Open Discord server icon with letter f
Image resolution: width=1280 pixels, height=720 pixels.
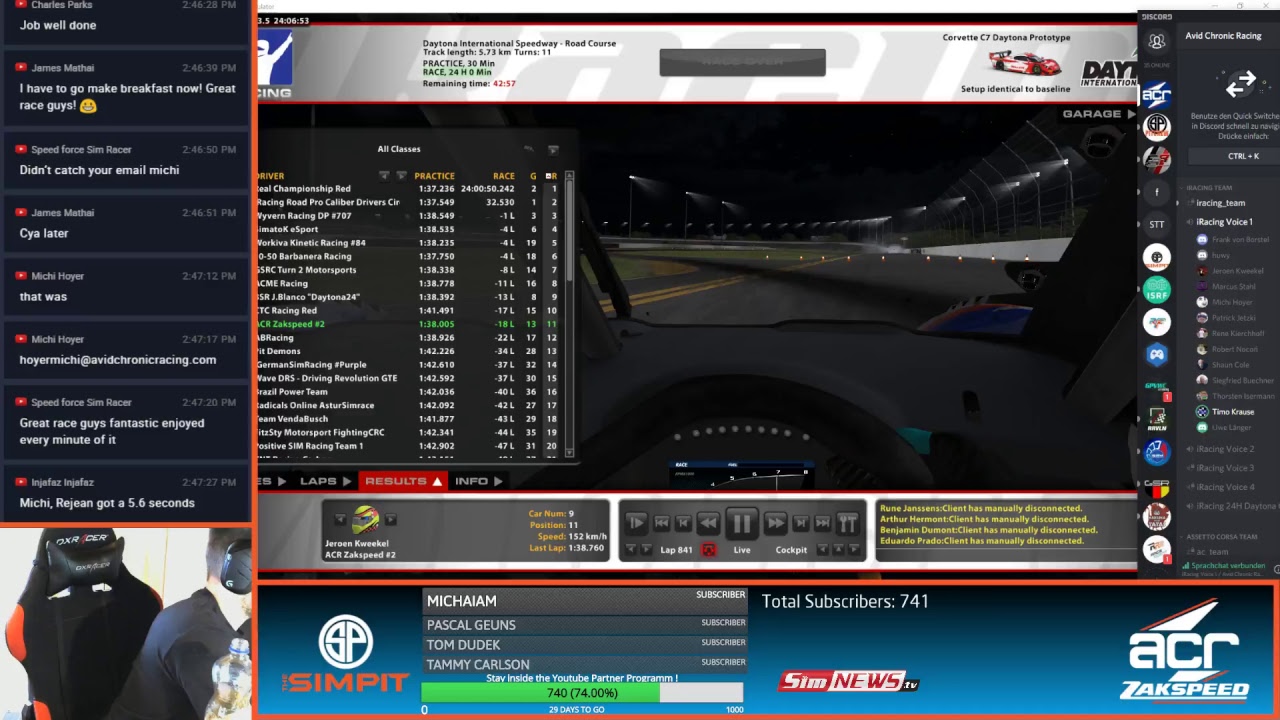click(1157, 192)
